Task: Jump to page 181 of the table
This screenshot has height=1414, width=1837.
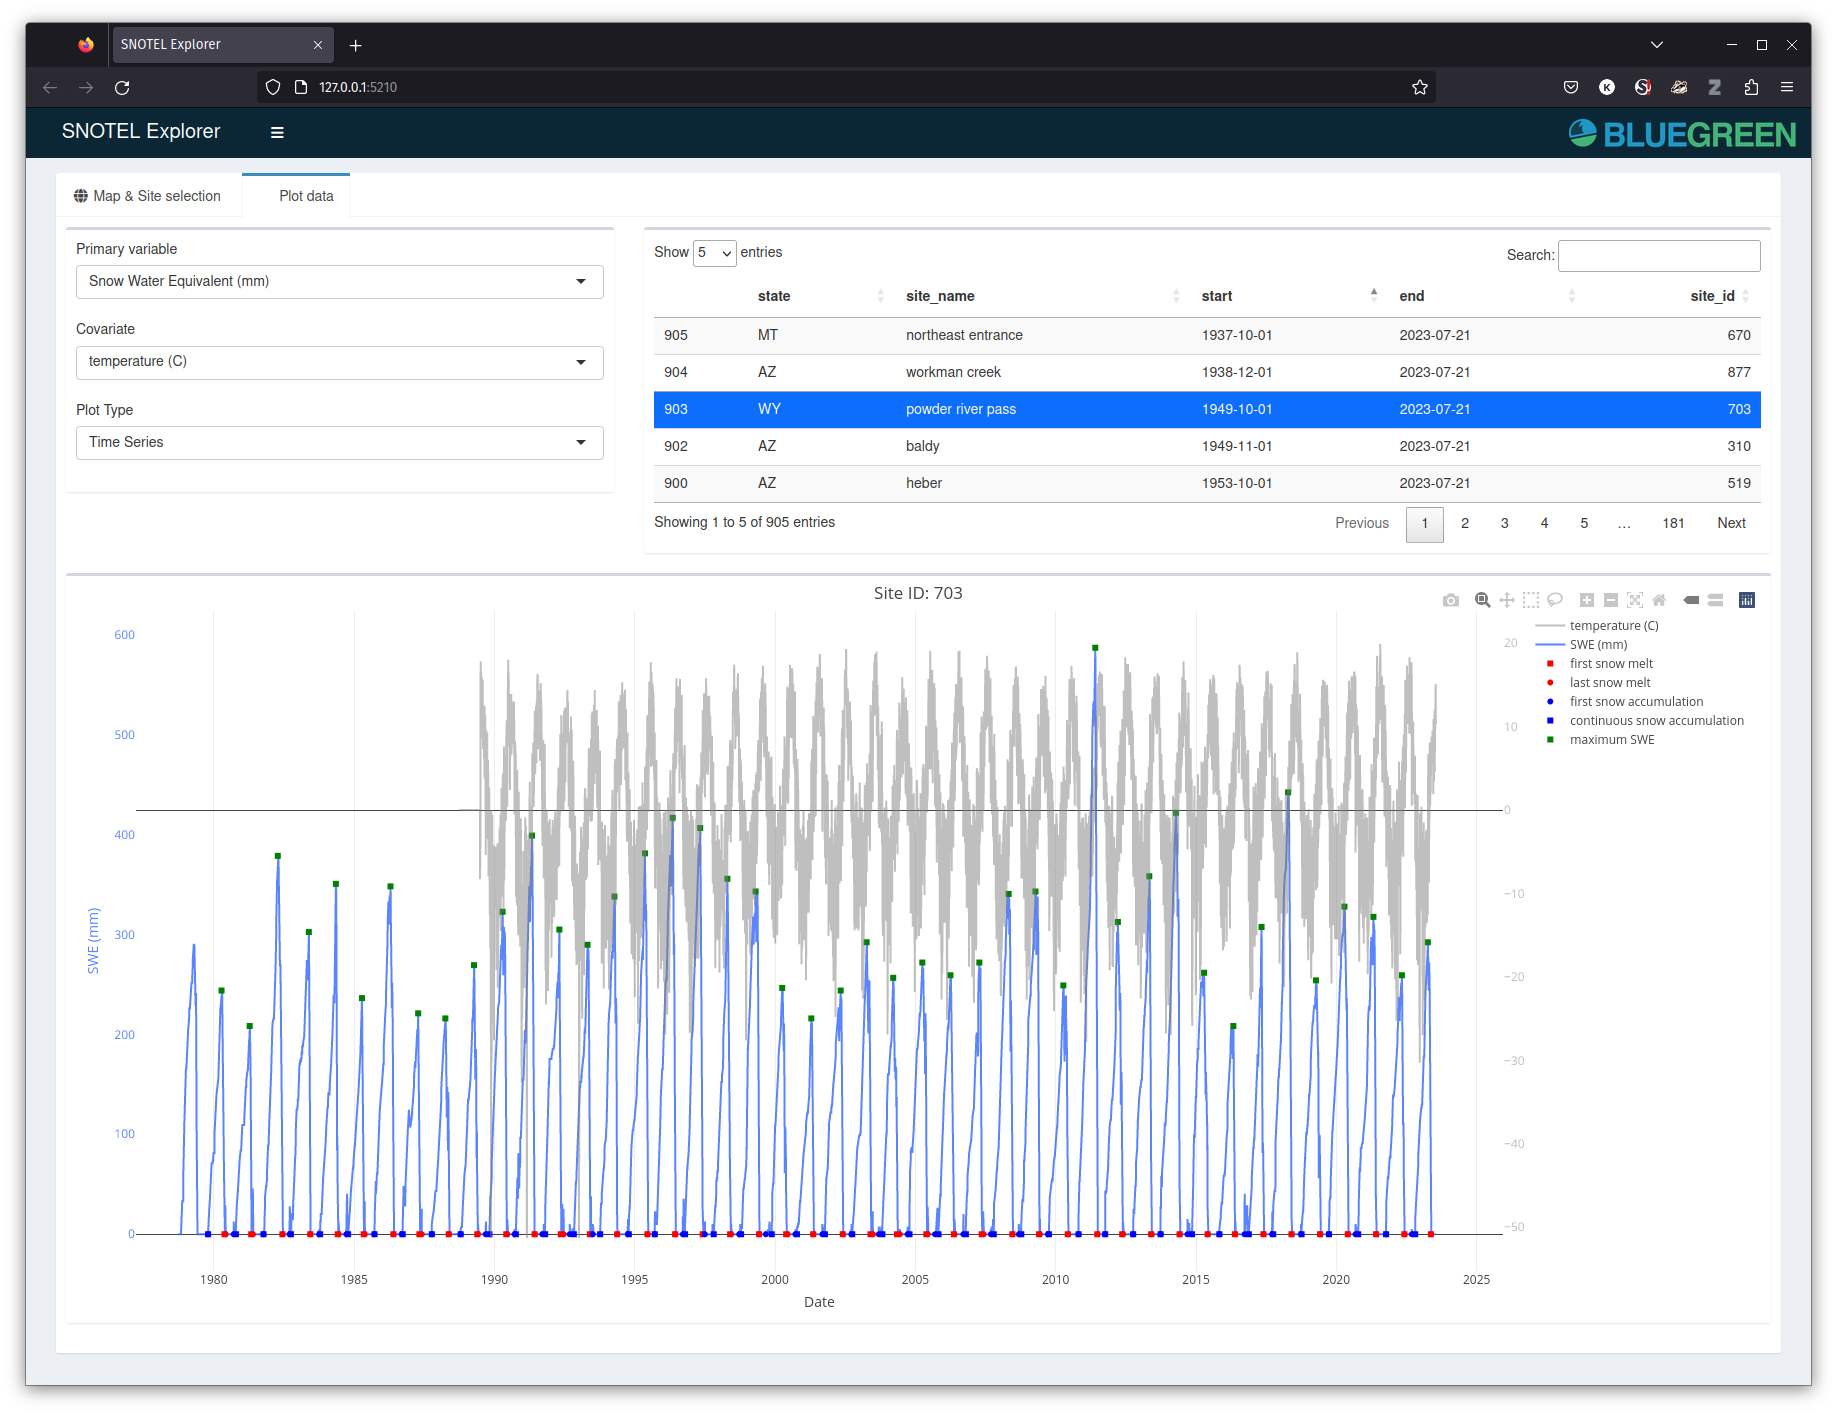Action: pos(1673,523)
